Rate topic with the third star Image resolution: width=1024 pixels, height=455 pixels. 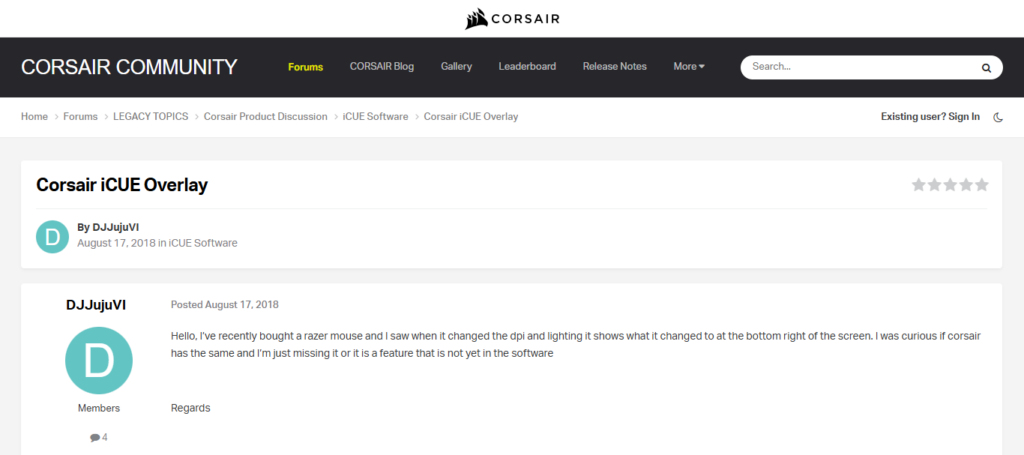pyautogui.click(x=950, y=185)
